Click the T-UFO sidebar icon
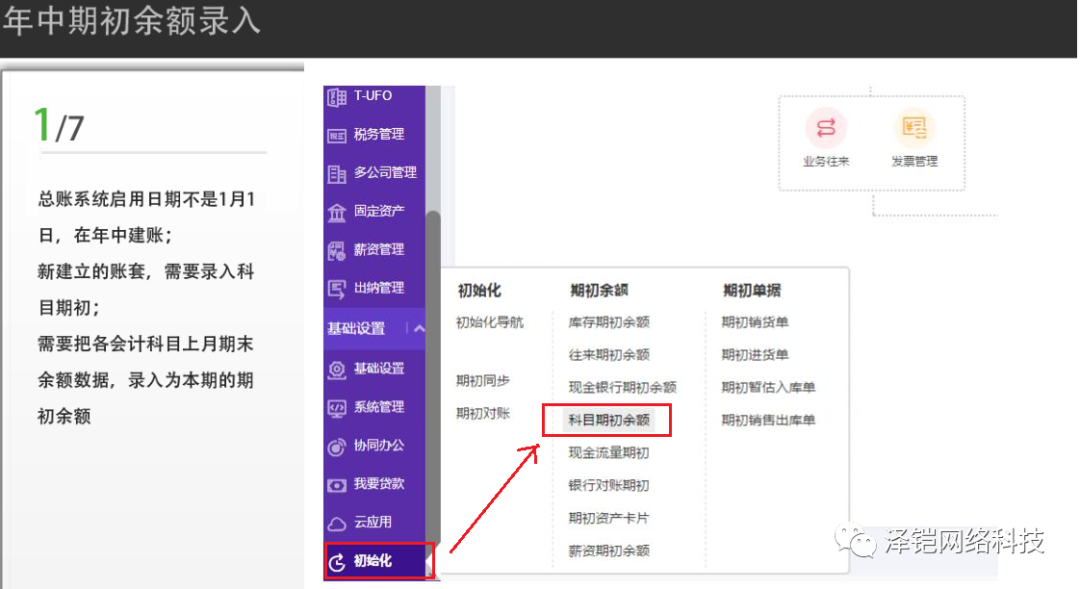This screenshot has height=589, width=1080. coord(337,97)
